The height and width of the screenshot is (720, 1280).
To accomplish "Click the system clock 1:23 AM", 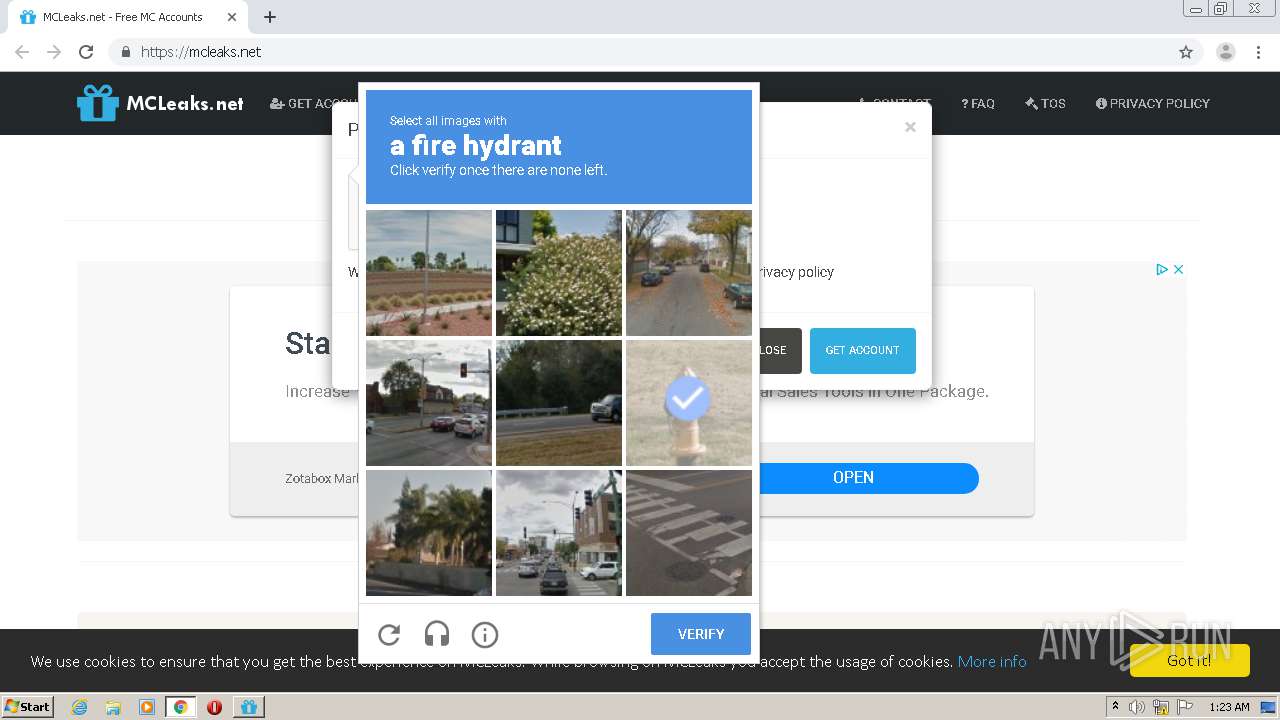I will tap(1229, 707).
